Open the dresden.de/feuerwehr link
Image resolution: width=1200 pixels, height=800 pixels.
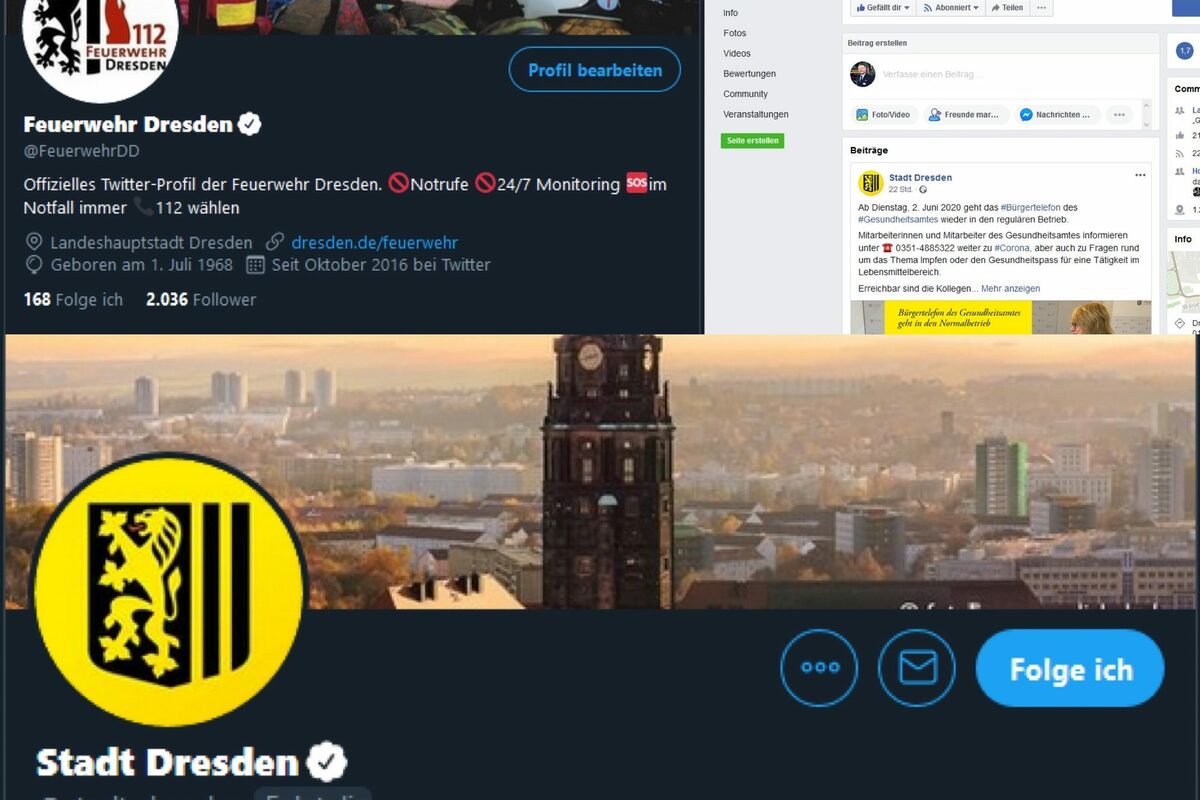point(375,242)
